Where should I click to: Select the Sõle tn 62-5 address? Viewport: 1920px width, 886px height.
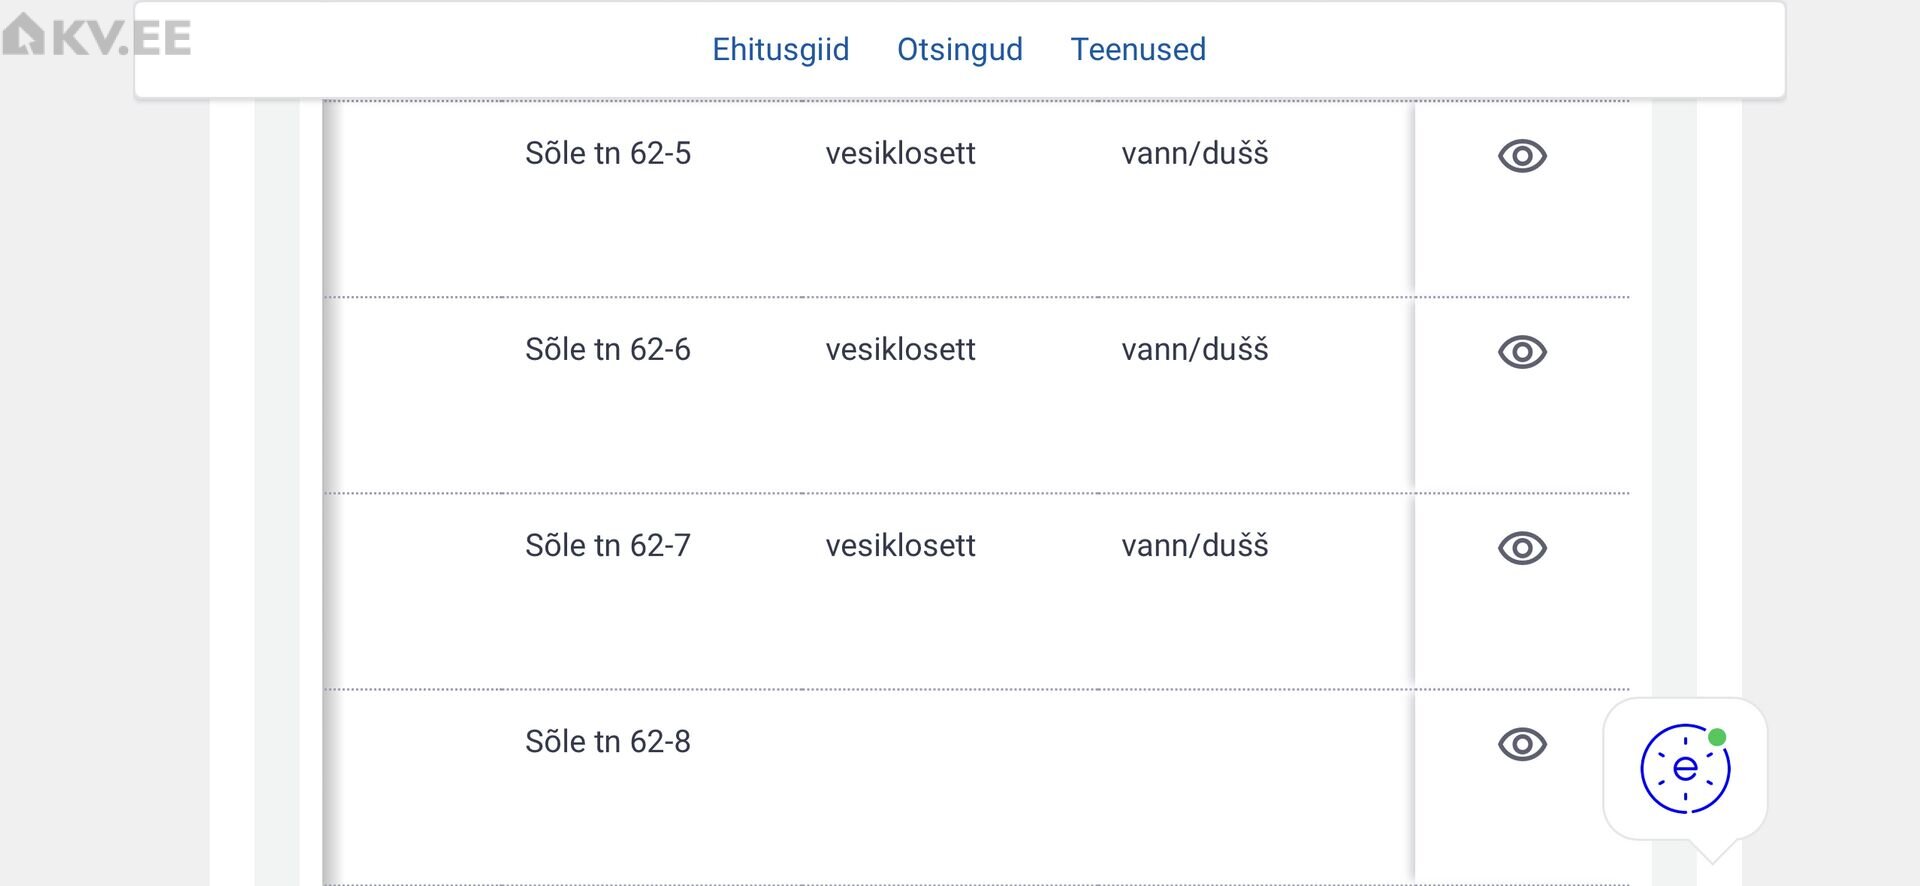pos(607,153)
